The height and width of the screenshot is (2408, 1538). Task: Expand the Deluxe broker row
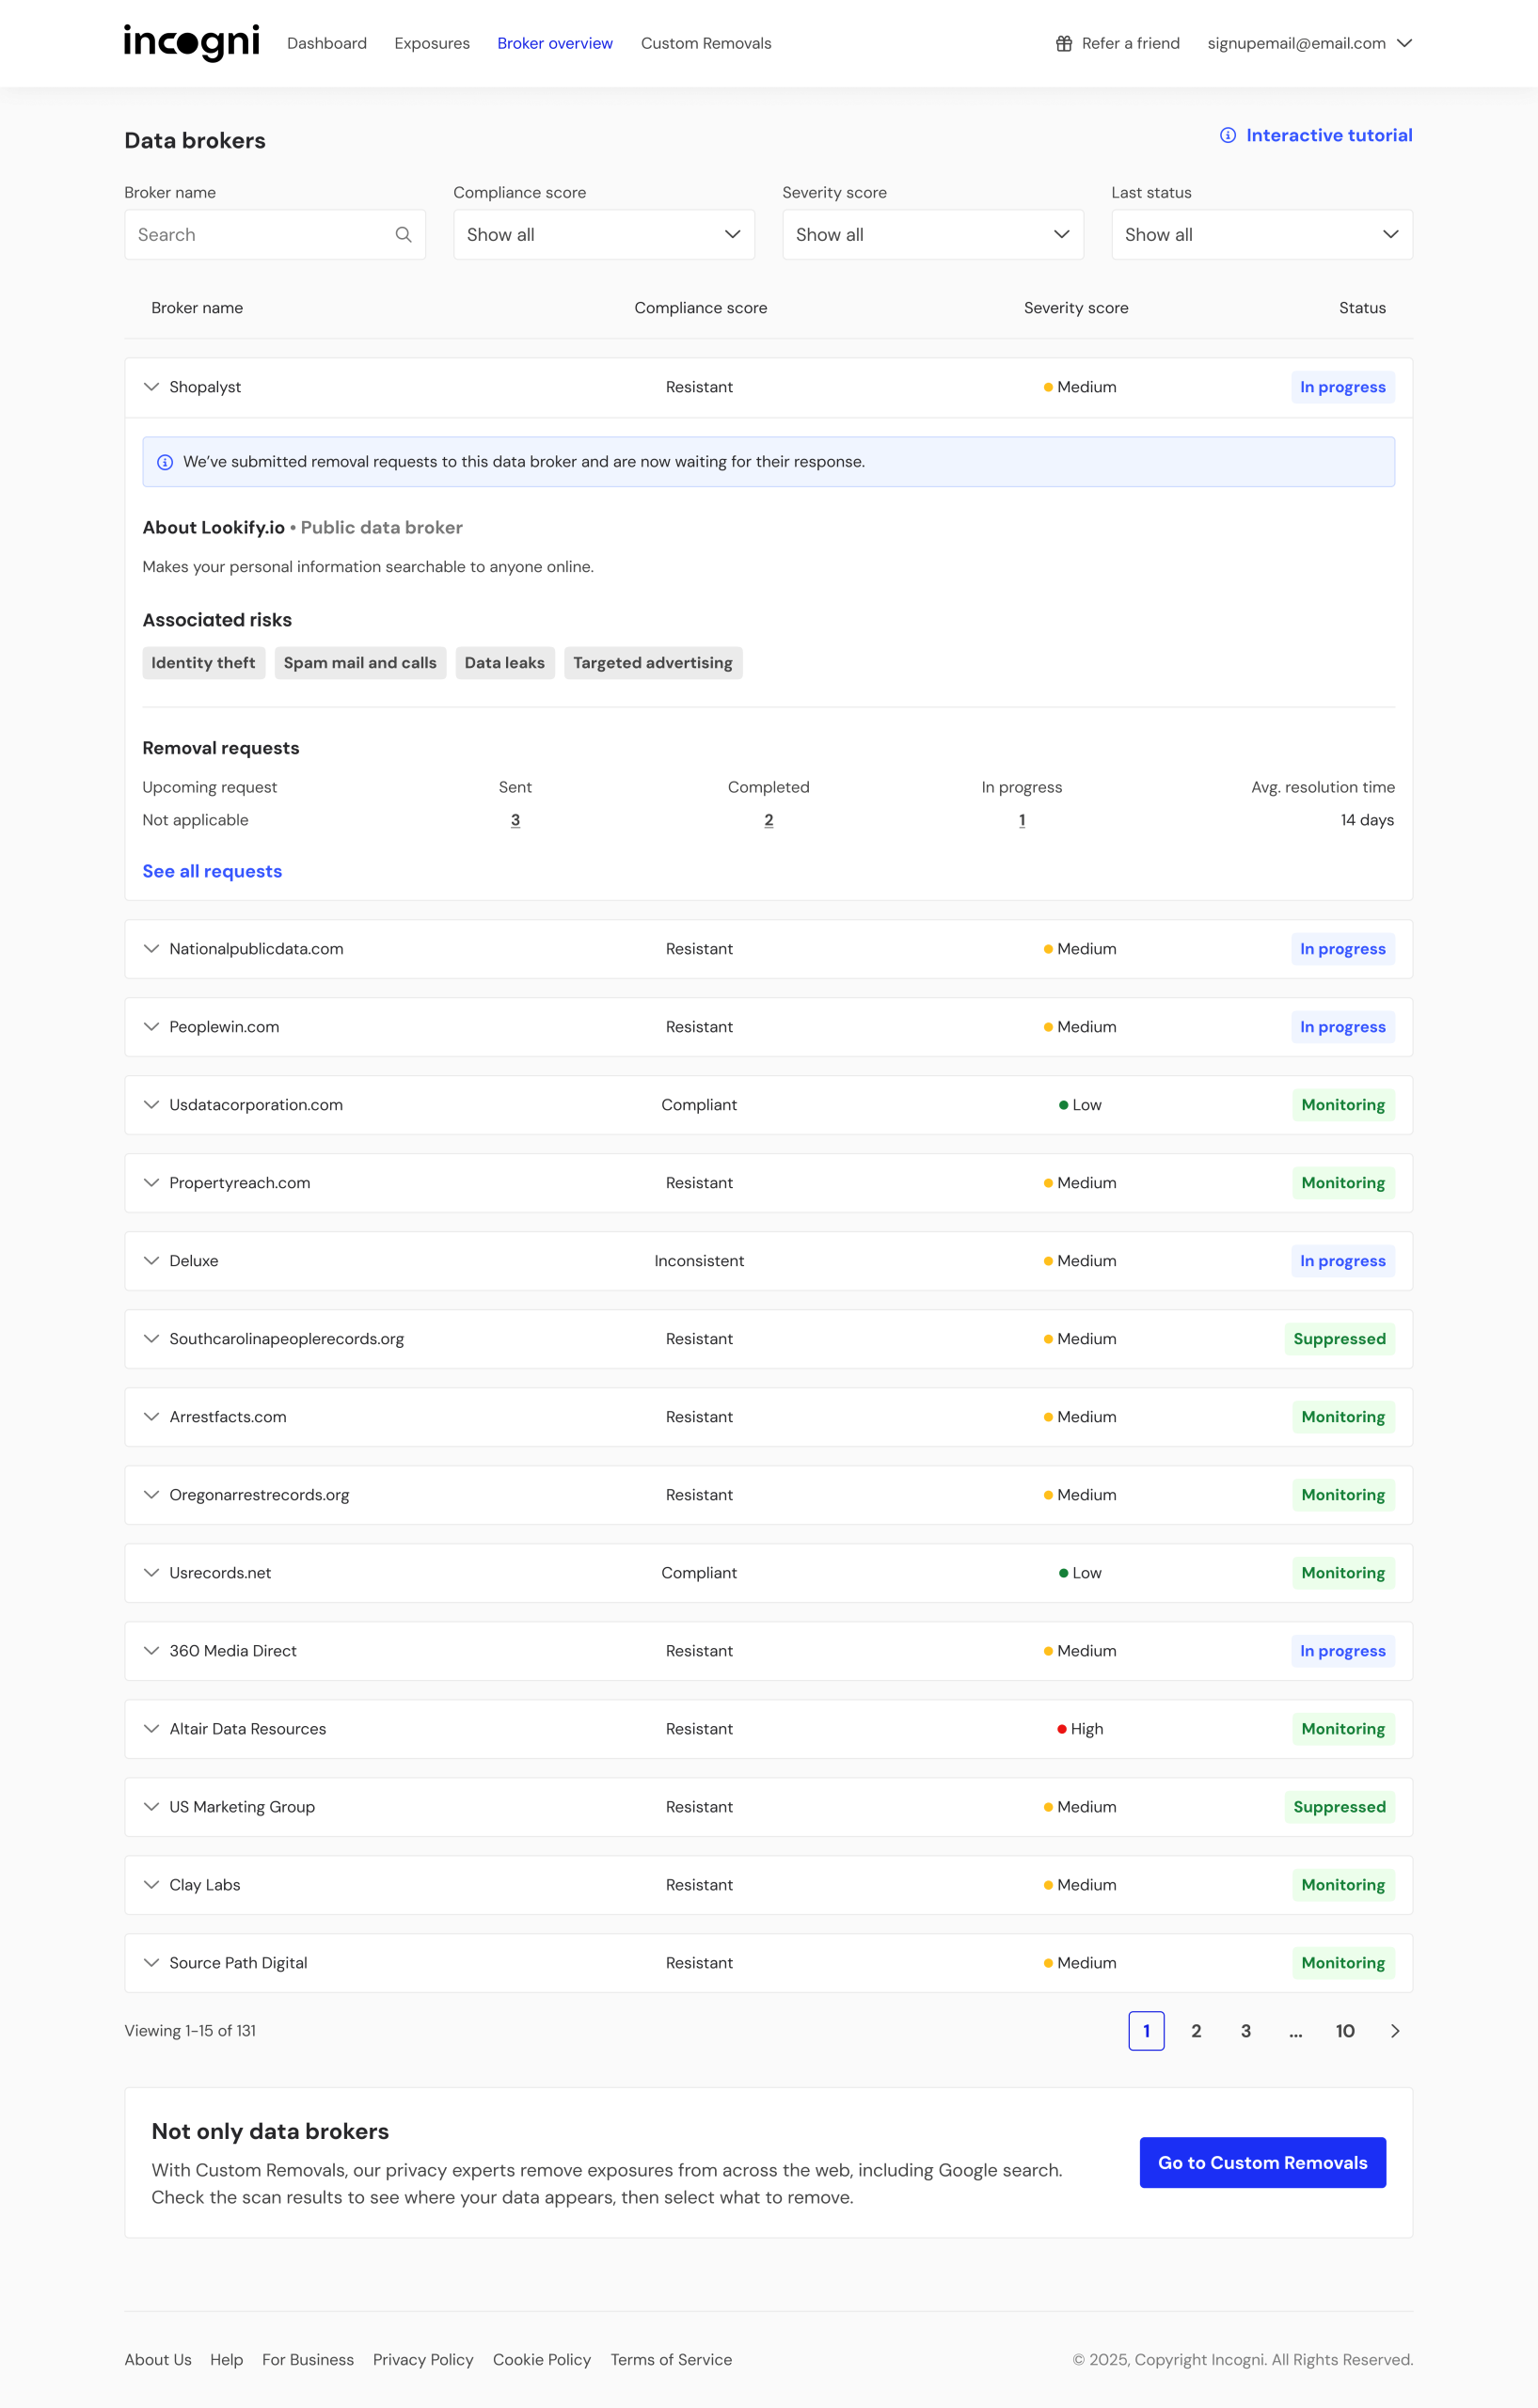coord(151,1261)
